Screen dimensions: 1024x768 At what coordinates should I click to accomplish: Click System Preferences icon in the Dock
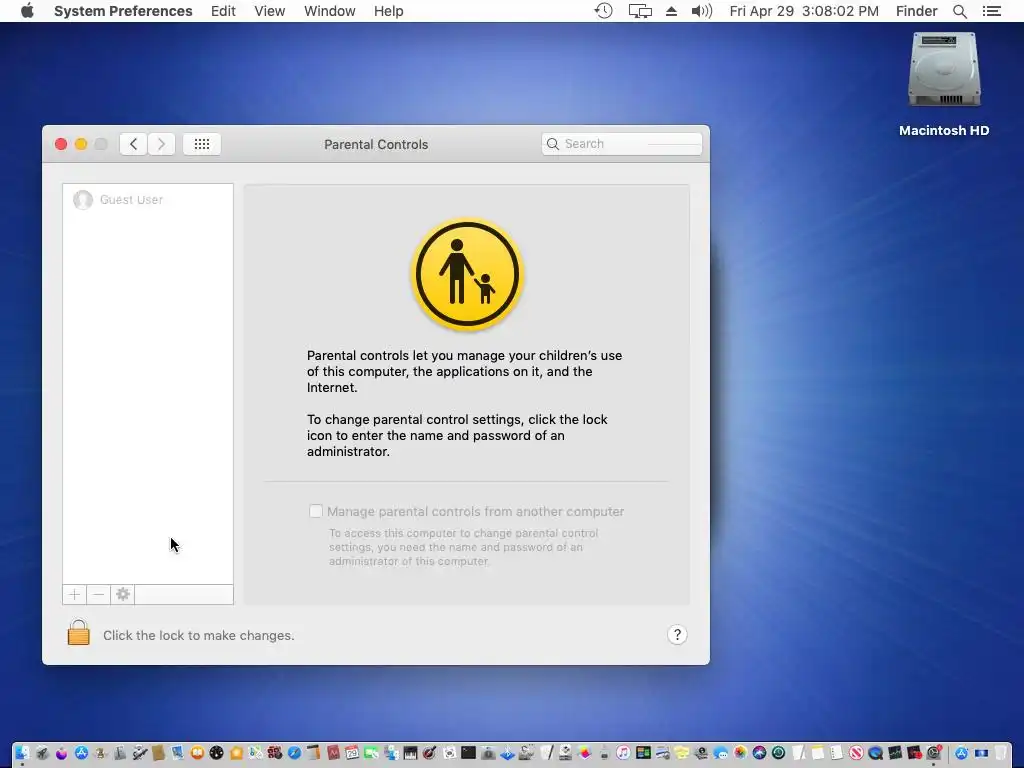(934, 753)
